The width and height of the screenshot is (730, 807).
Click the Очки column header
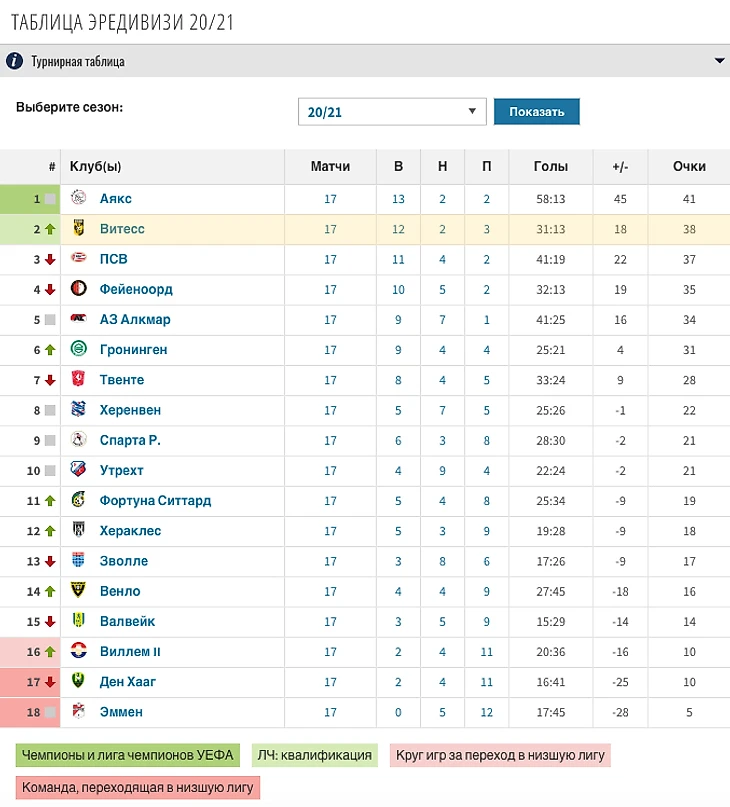point(689,167)
